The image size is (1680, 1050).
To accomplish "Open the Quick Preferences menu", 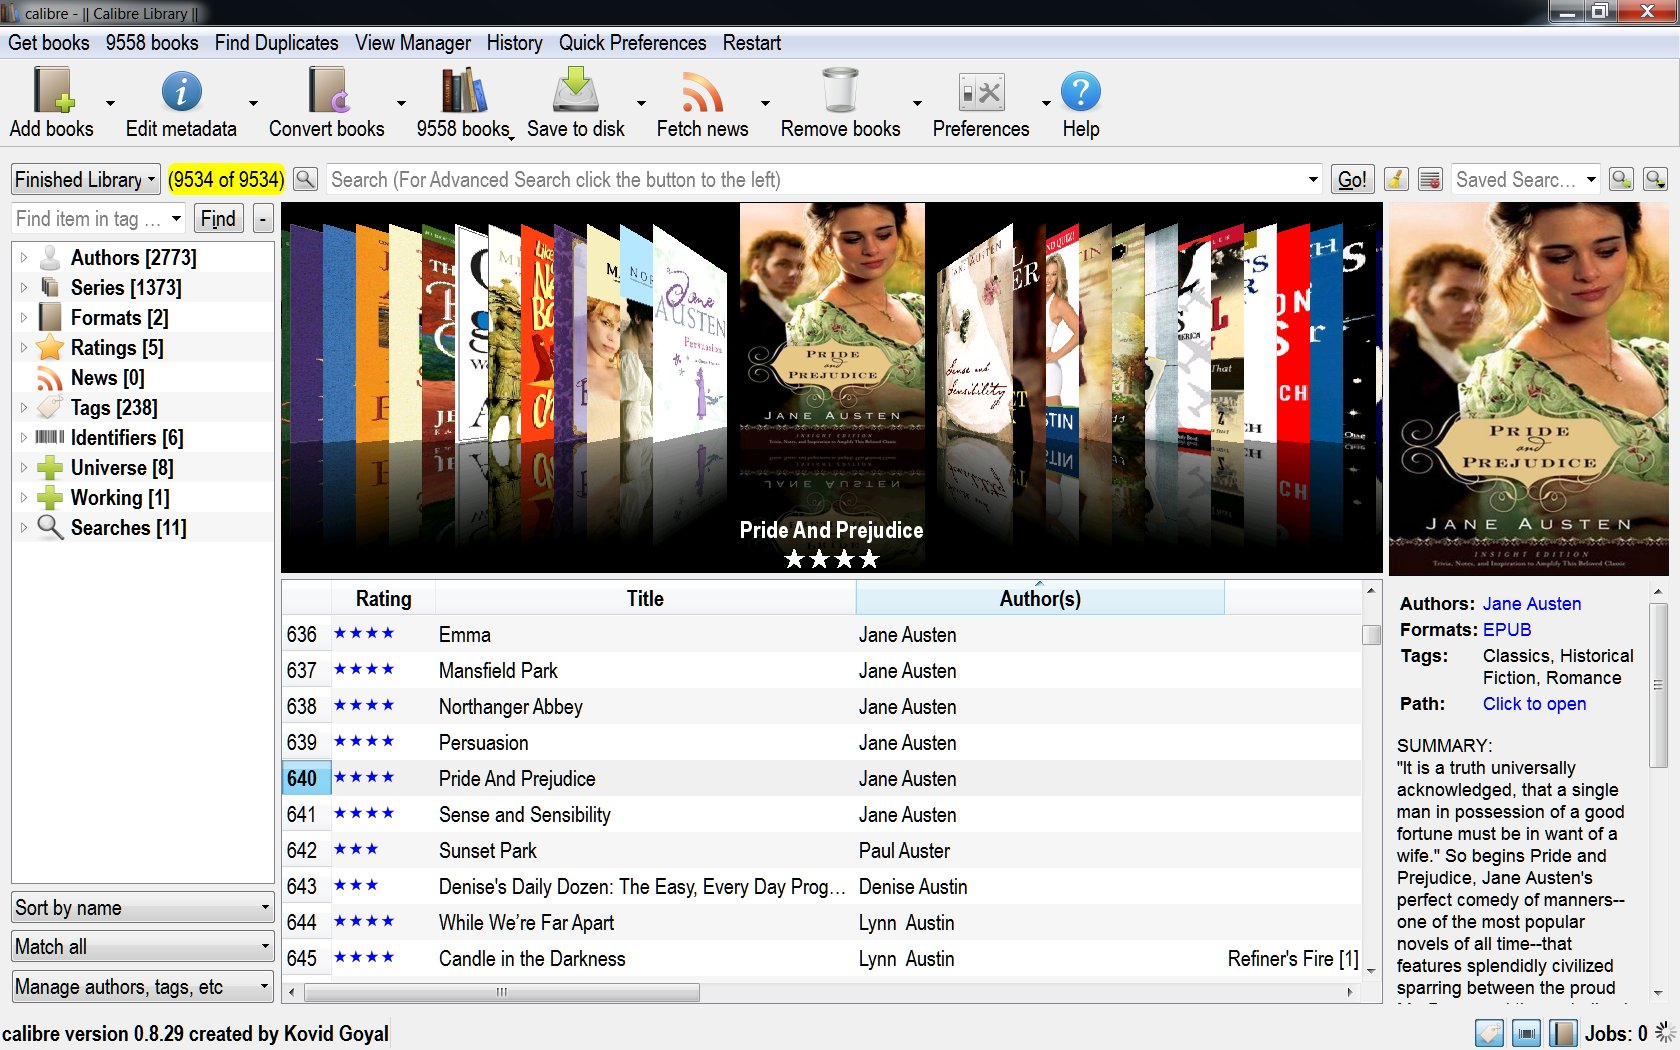I will tap(633, 43).
